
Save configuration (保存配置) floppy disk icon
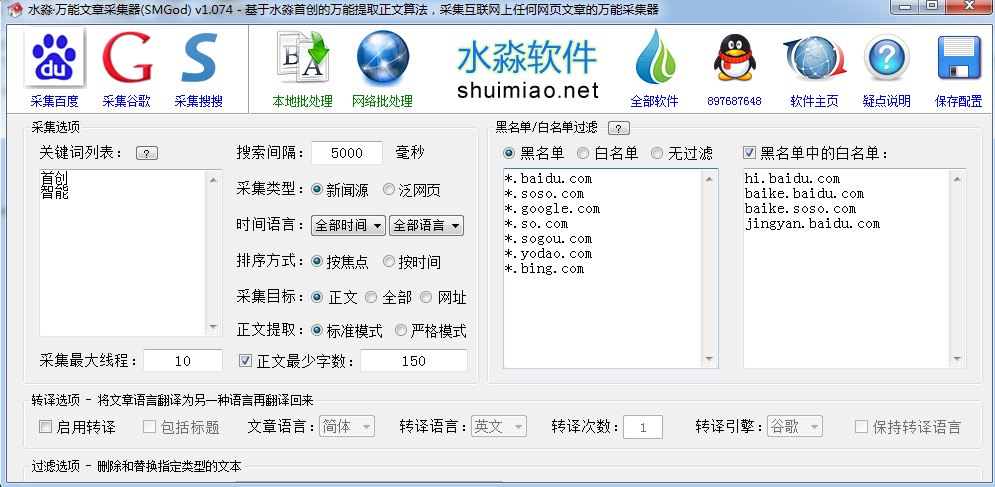click(959, 69)
